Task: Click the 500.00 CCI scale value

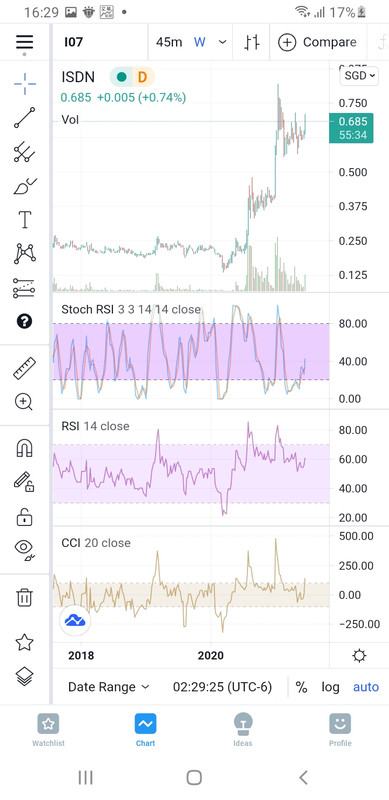Action: tap(356, 536)
